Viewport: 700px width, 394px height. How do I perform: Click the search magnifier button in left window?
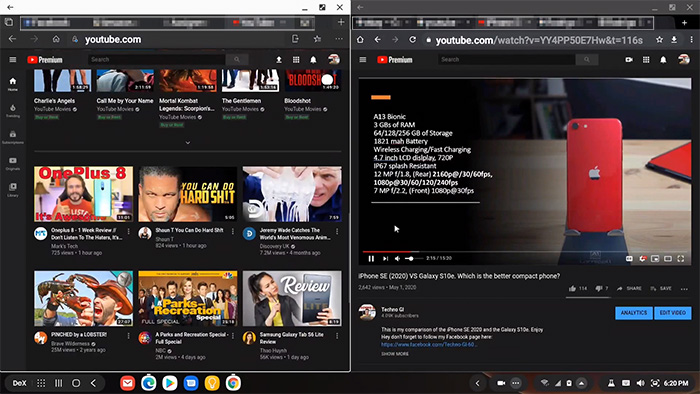(x=237, y=59)
